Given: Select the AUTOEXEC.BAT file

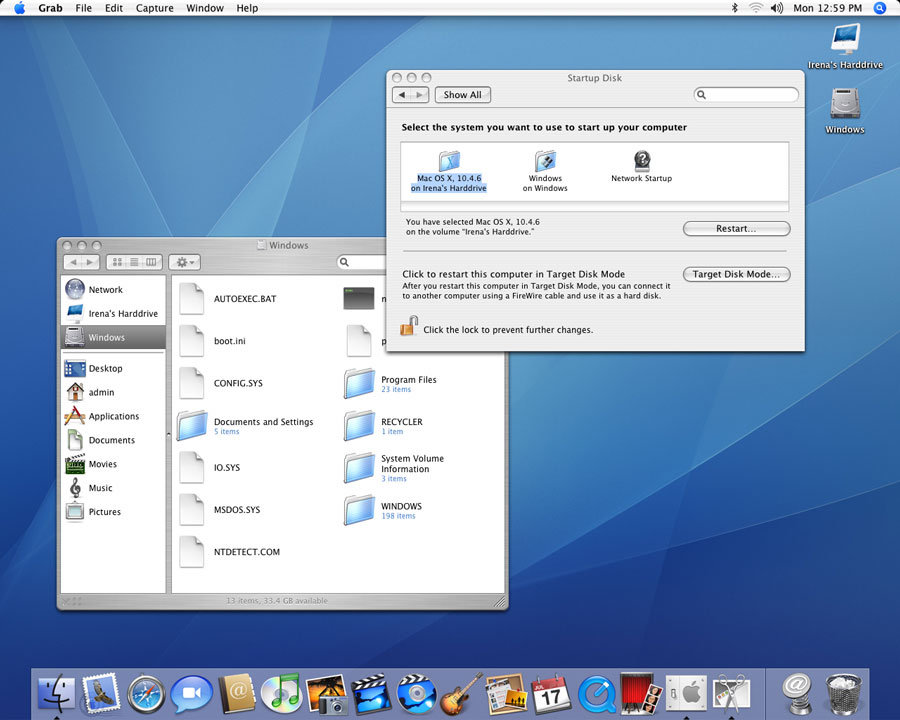Looking at the screenshot, I should tap(228, 299).
